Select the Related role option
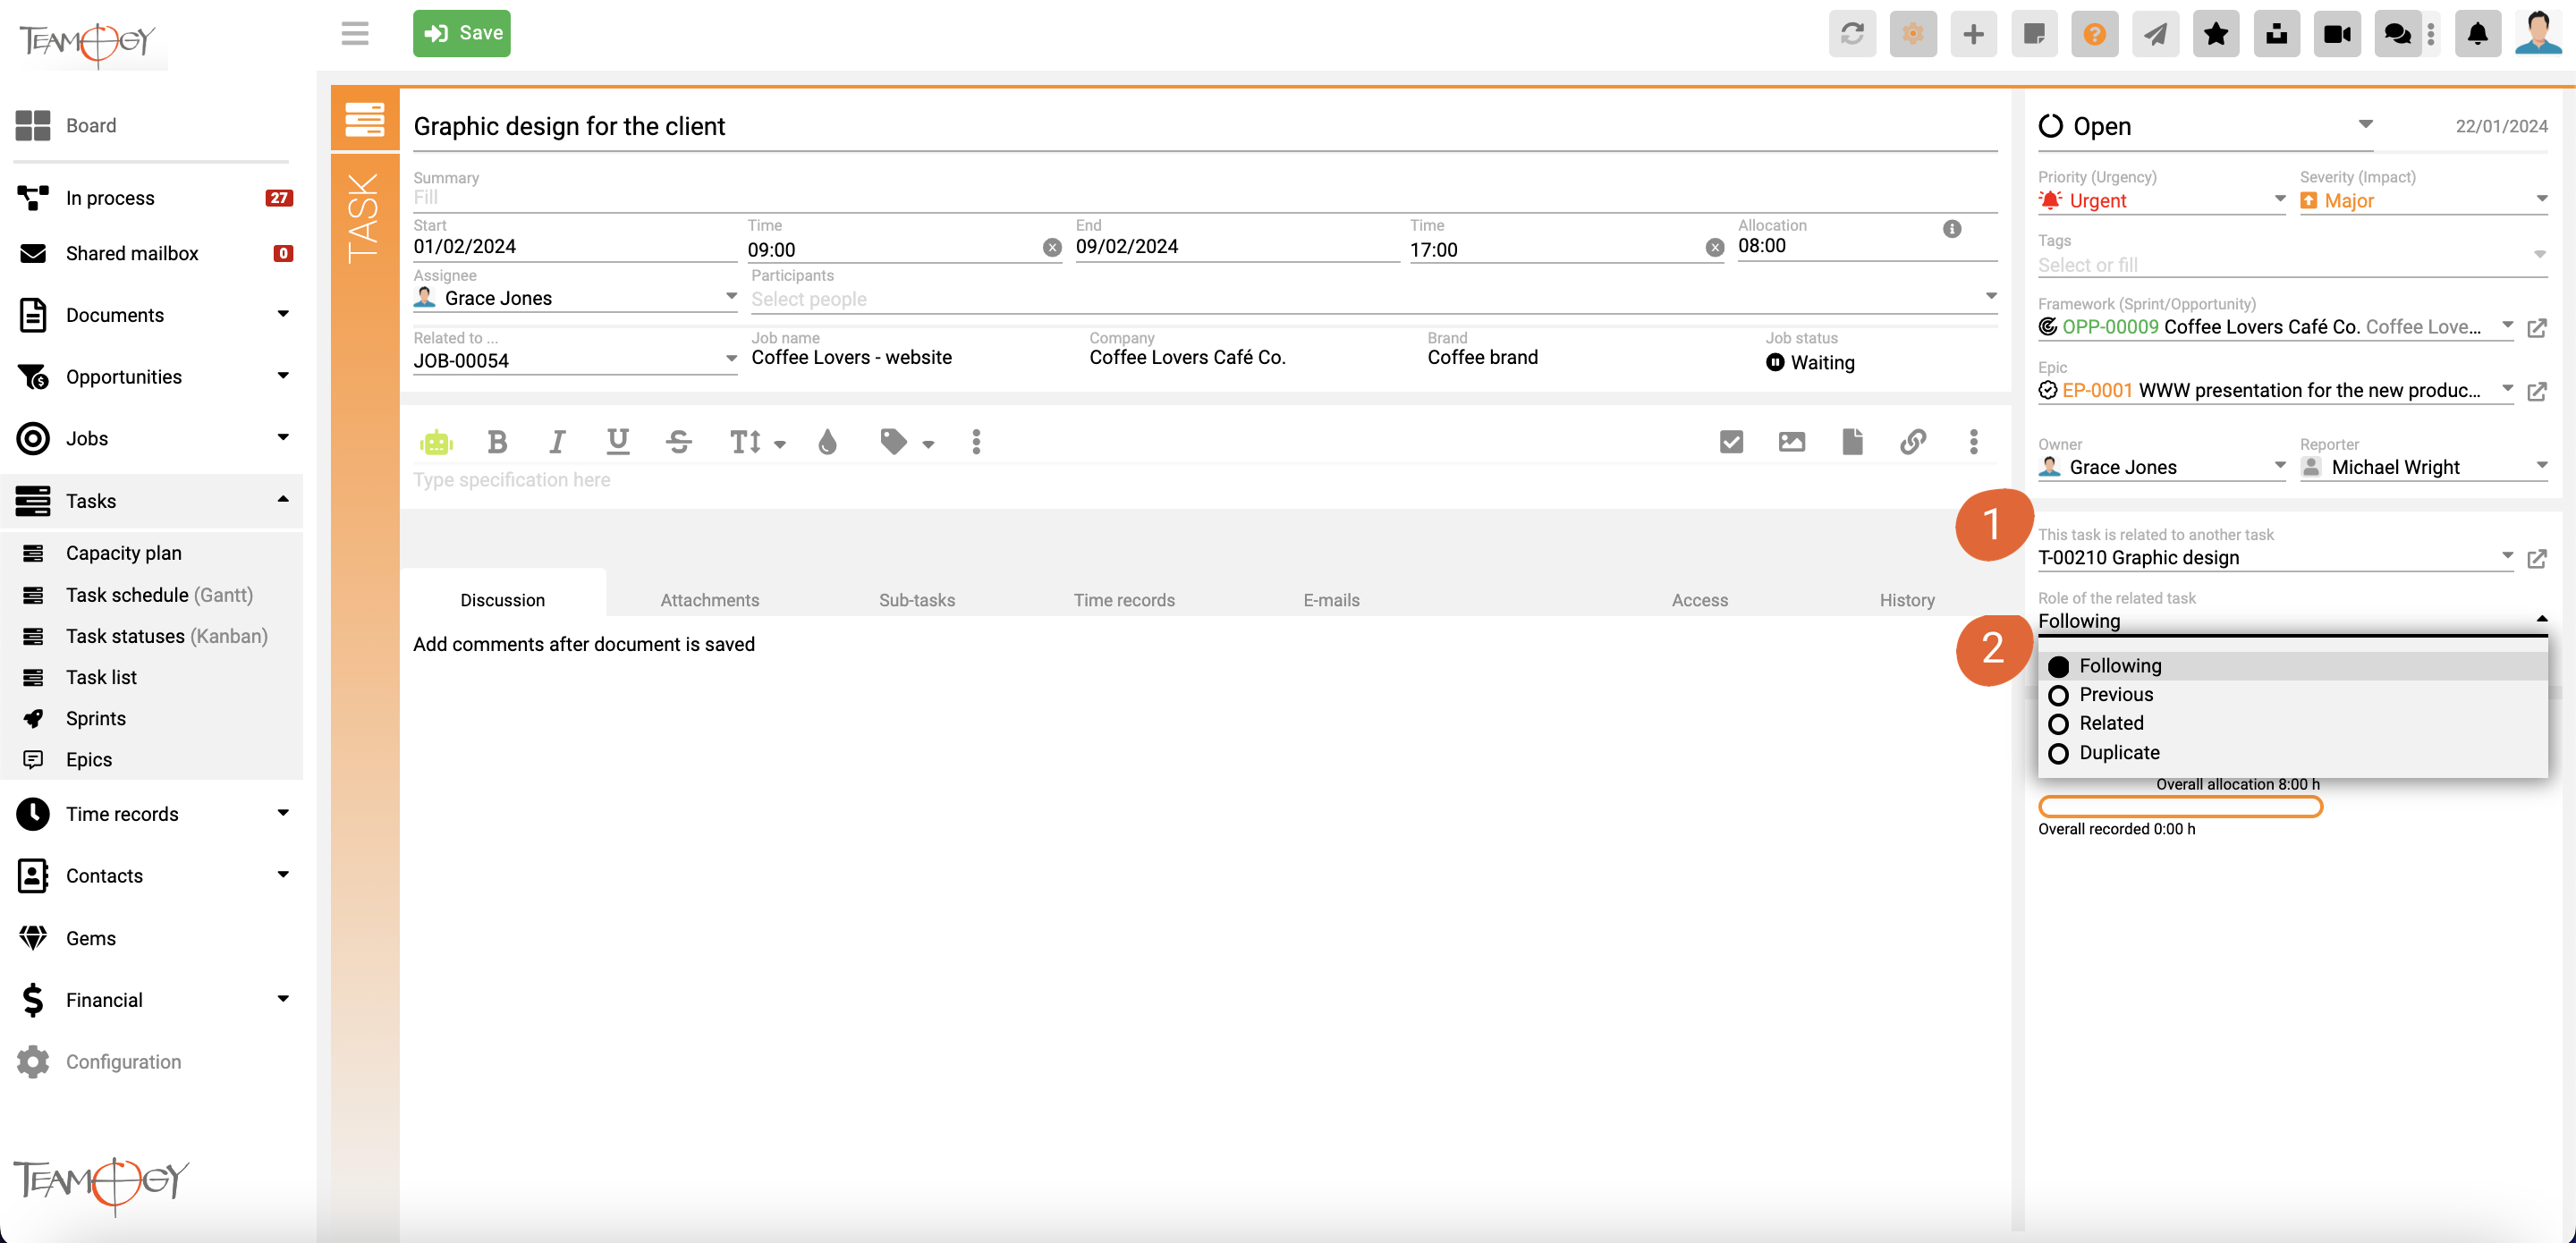This screenshot has width=2576, height=1243. point(2292,724)
